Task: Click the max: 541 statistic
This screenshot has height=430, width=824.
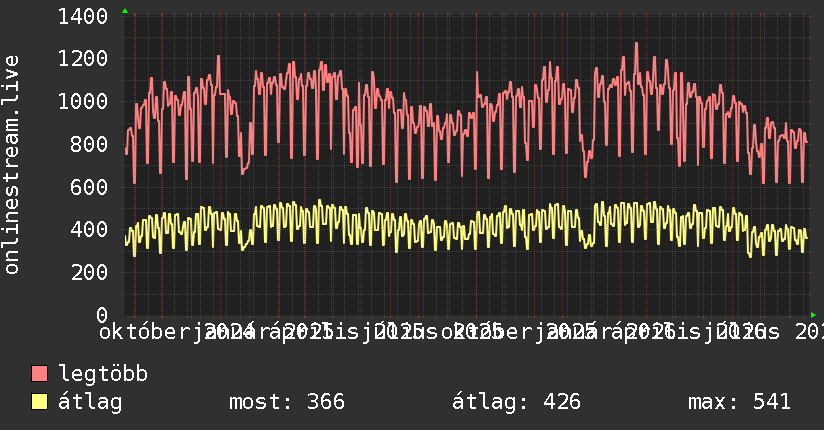Action: click(739, 402)
